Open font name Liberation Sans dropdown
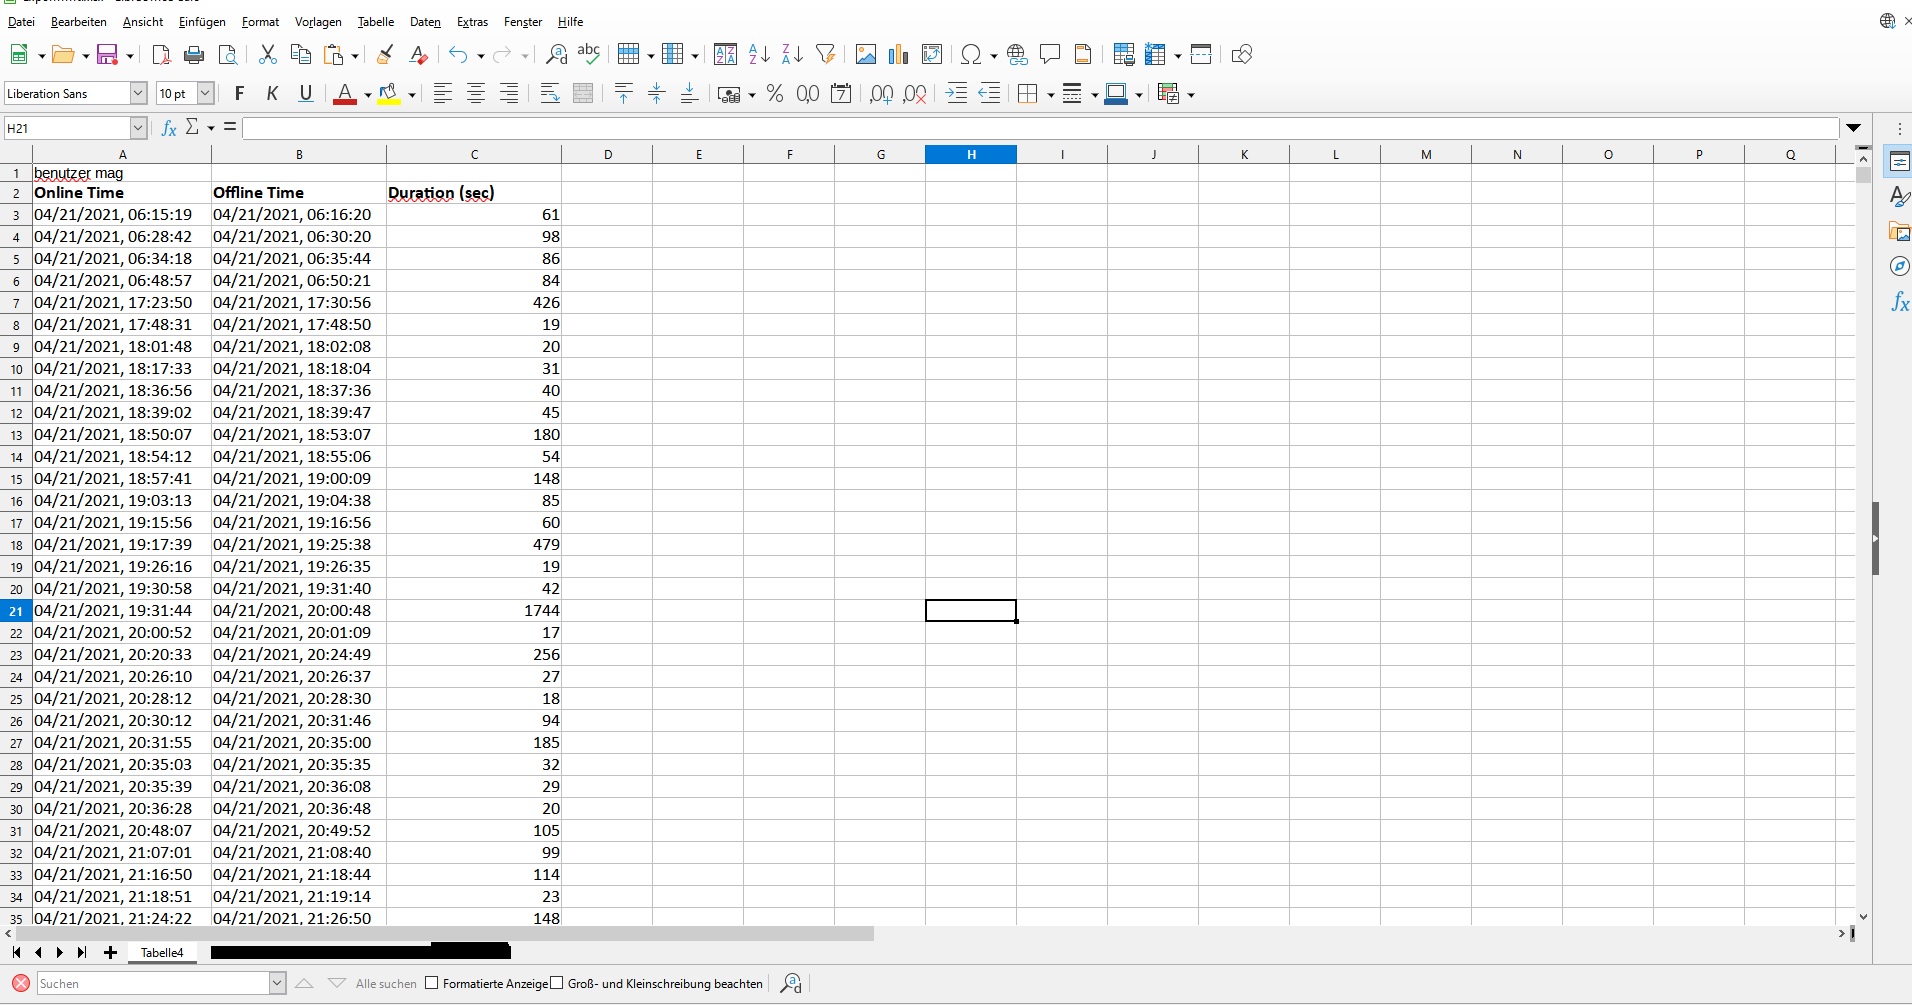 click(138, 93)
